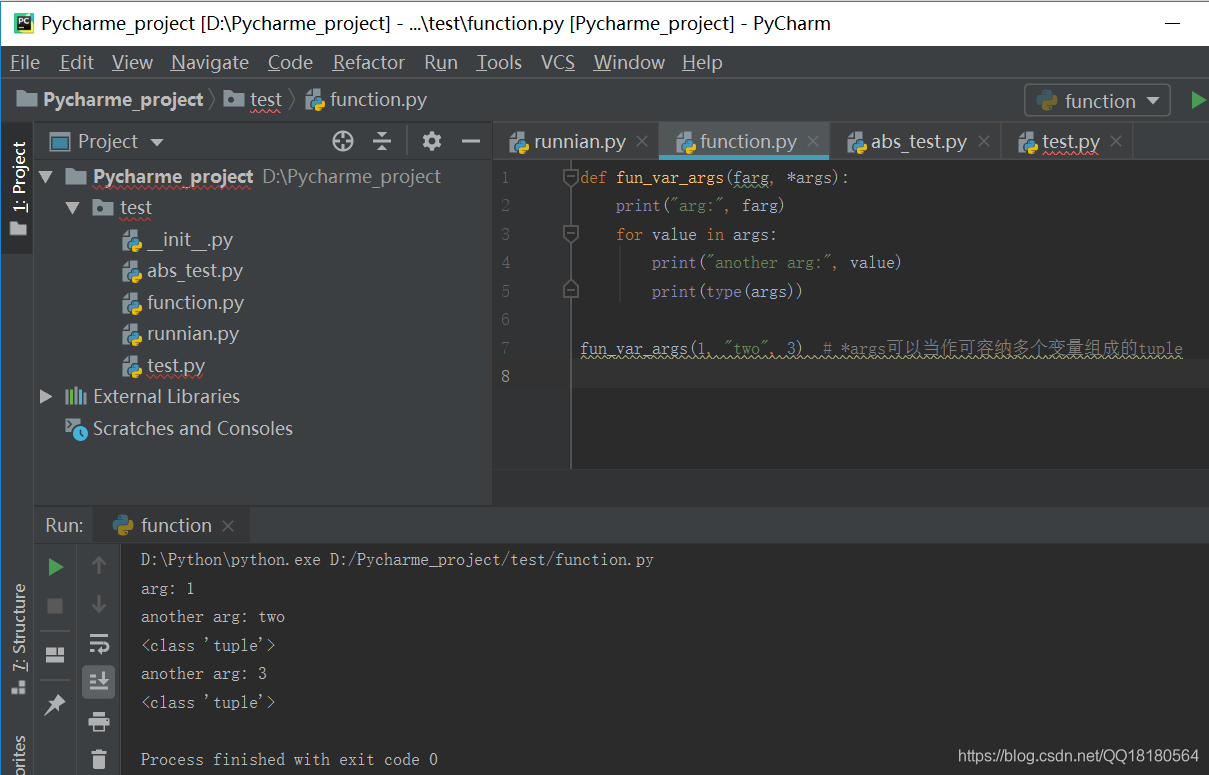Open Project panel settings gear

(431, 141)
